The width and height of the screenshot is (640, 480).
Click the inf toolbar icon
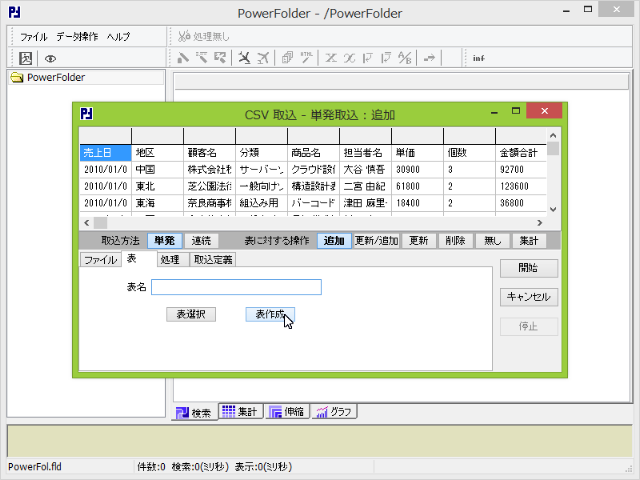[479, 58]
